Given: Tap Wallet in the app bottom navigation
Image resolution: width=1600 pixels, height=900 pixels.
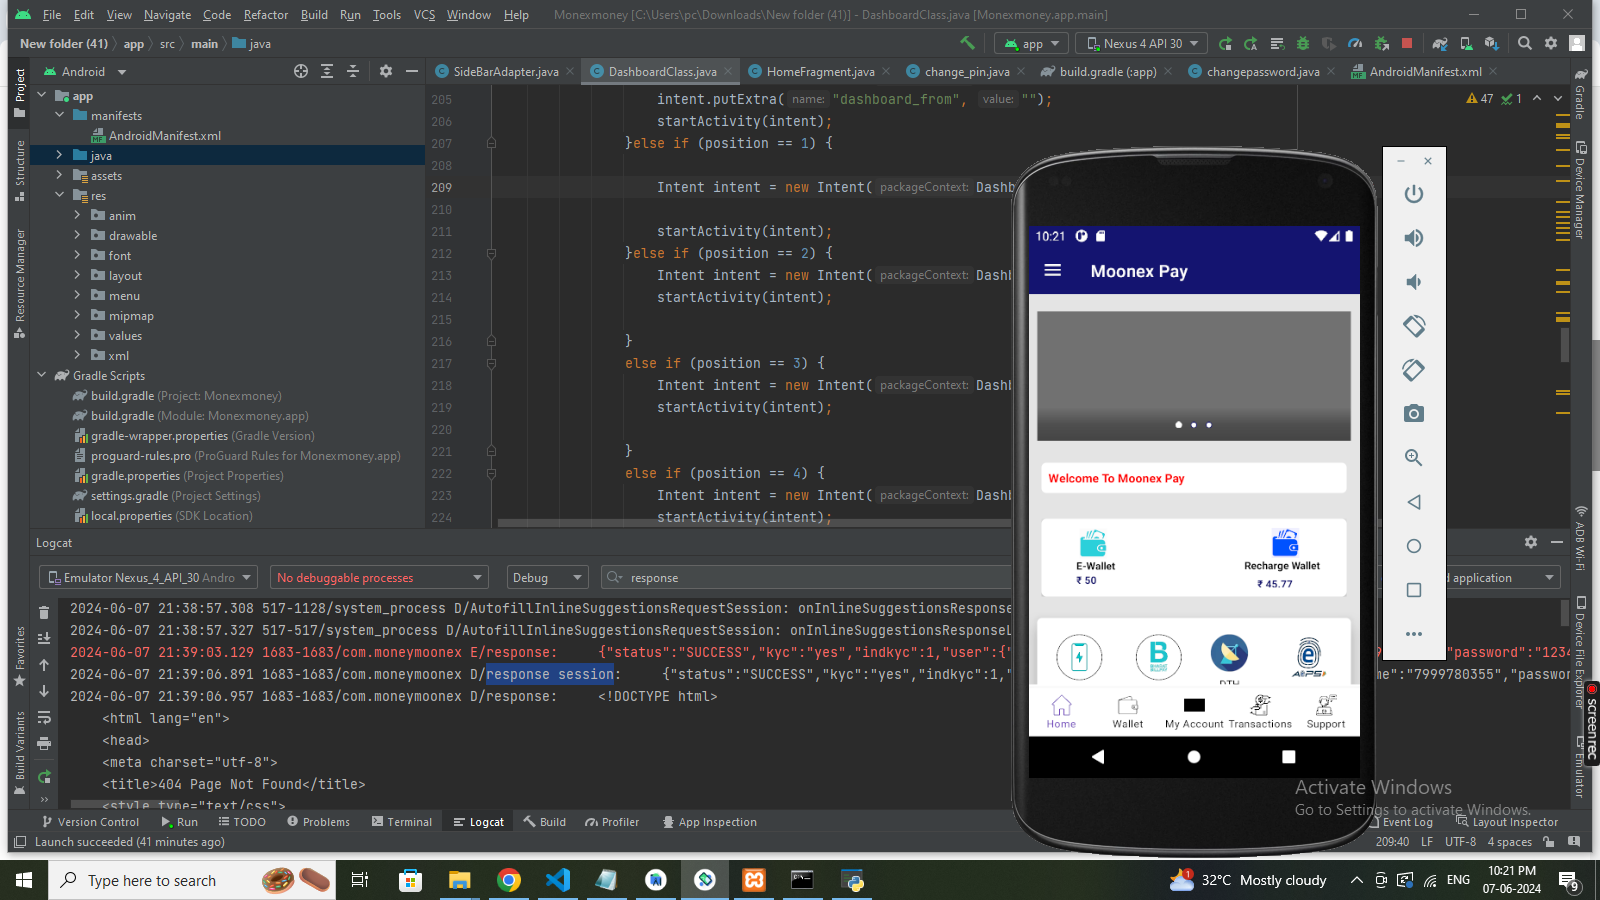Looking at the screenshot, I should pos(1127,712).
